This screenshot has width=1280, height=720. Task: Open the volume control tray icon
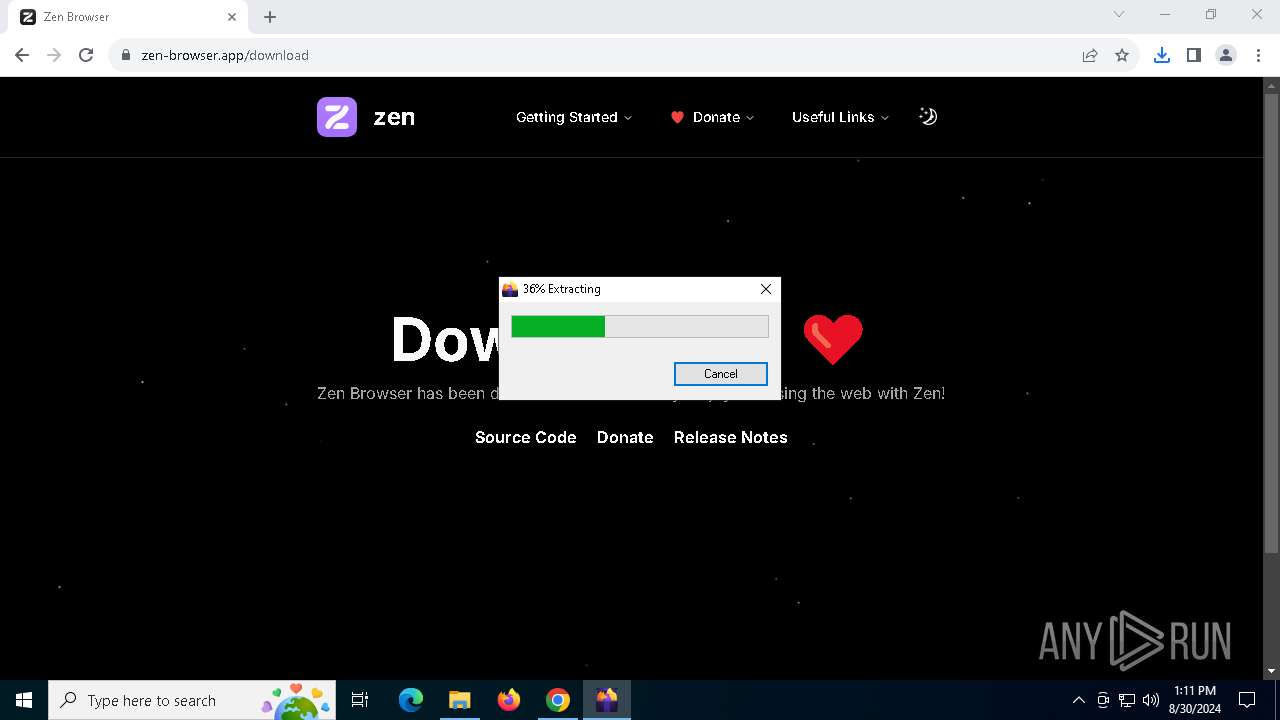(x=1151, y=700)
